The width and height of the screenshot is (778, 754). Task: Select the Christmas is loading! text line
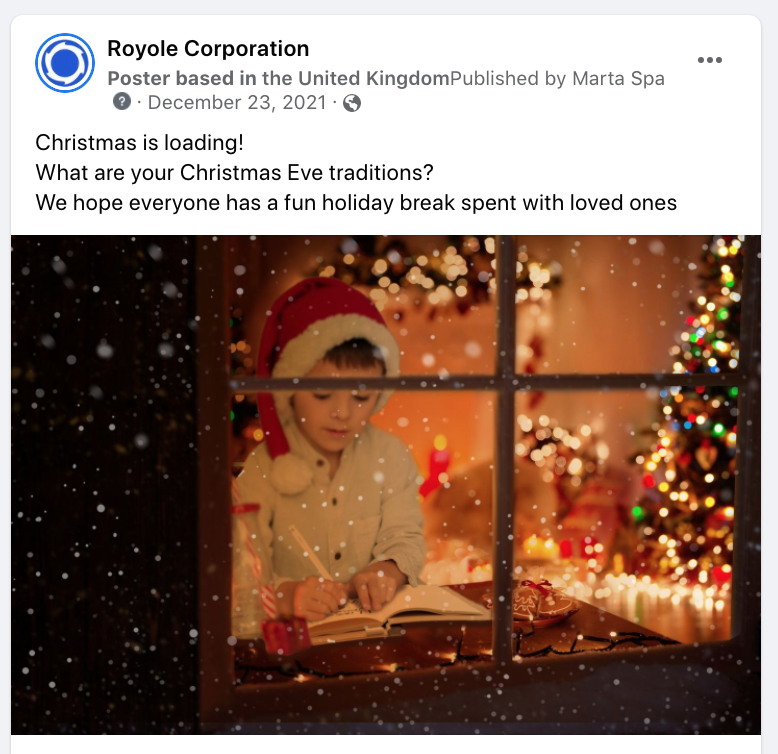coord(139,143)
